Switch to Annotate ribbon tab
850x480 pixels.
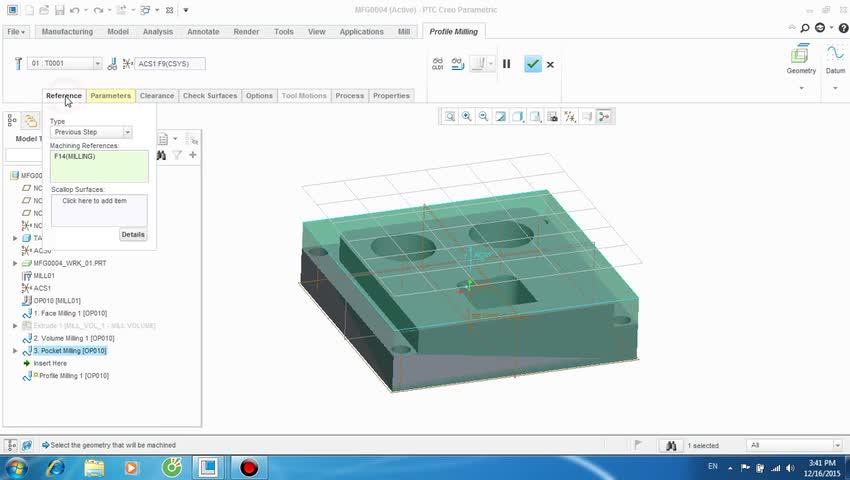(x=203, y=32)
